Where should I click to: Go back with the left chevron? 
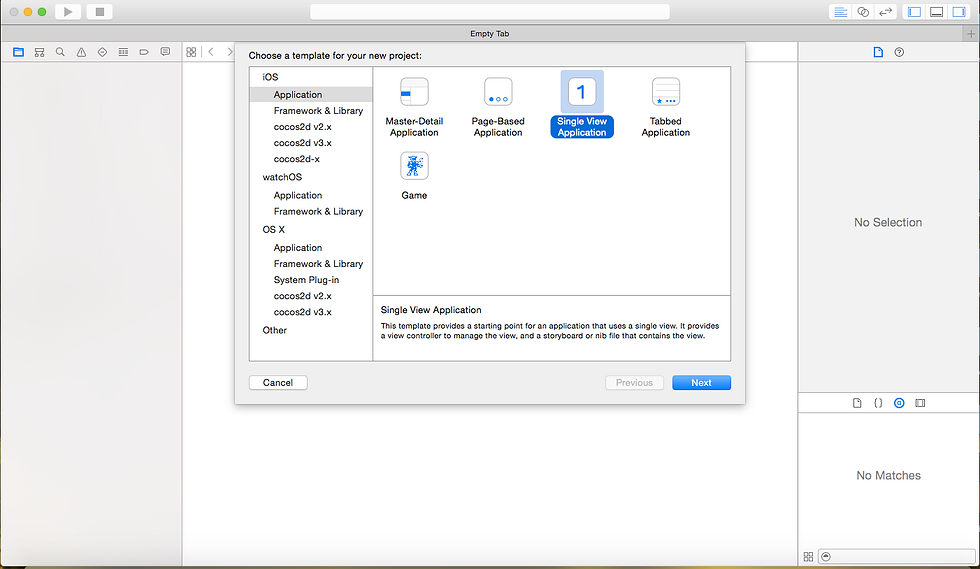(211, 53)
